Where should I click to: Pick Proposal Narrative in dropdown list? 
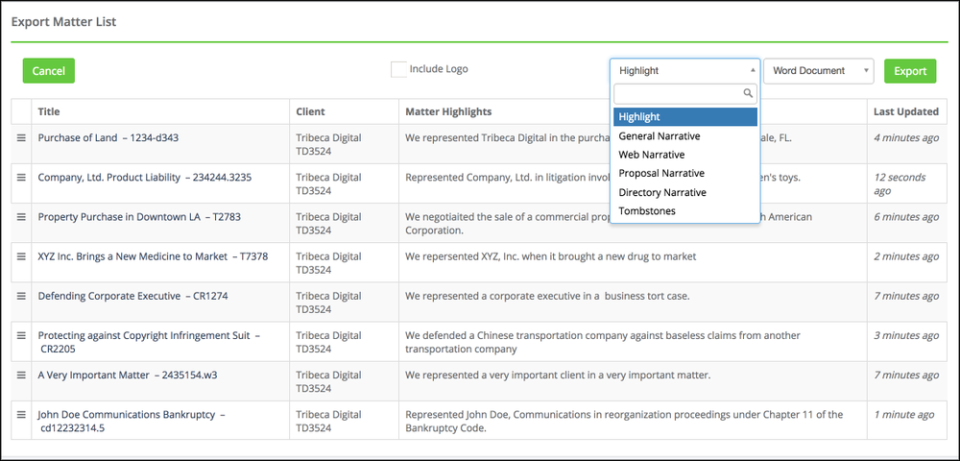click(x=661, y=173)
